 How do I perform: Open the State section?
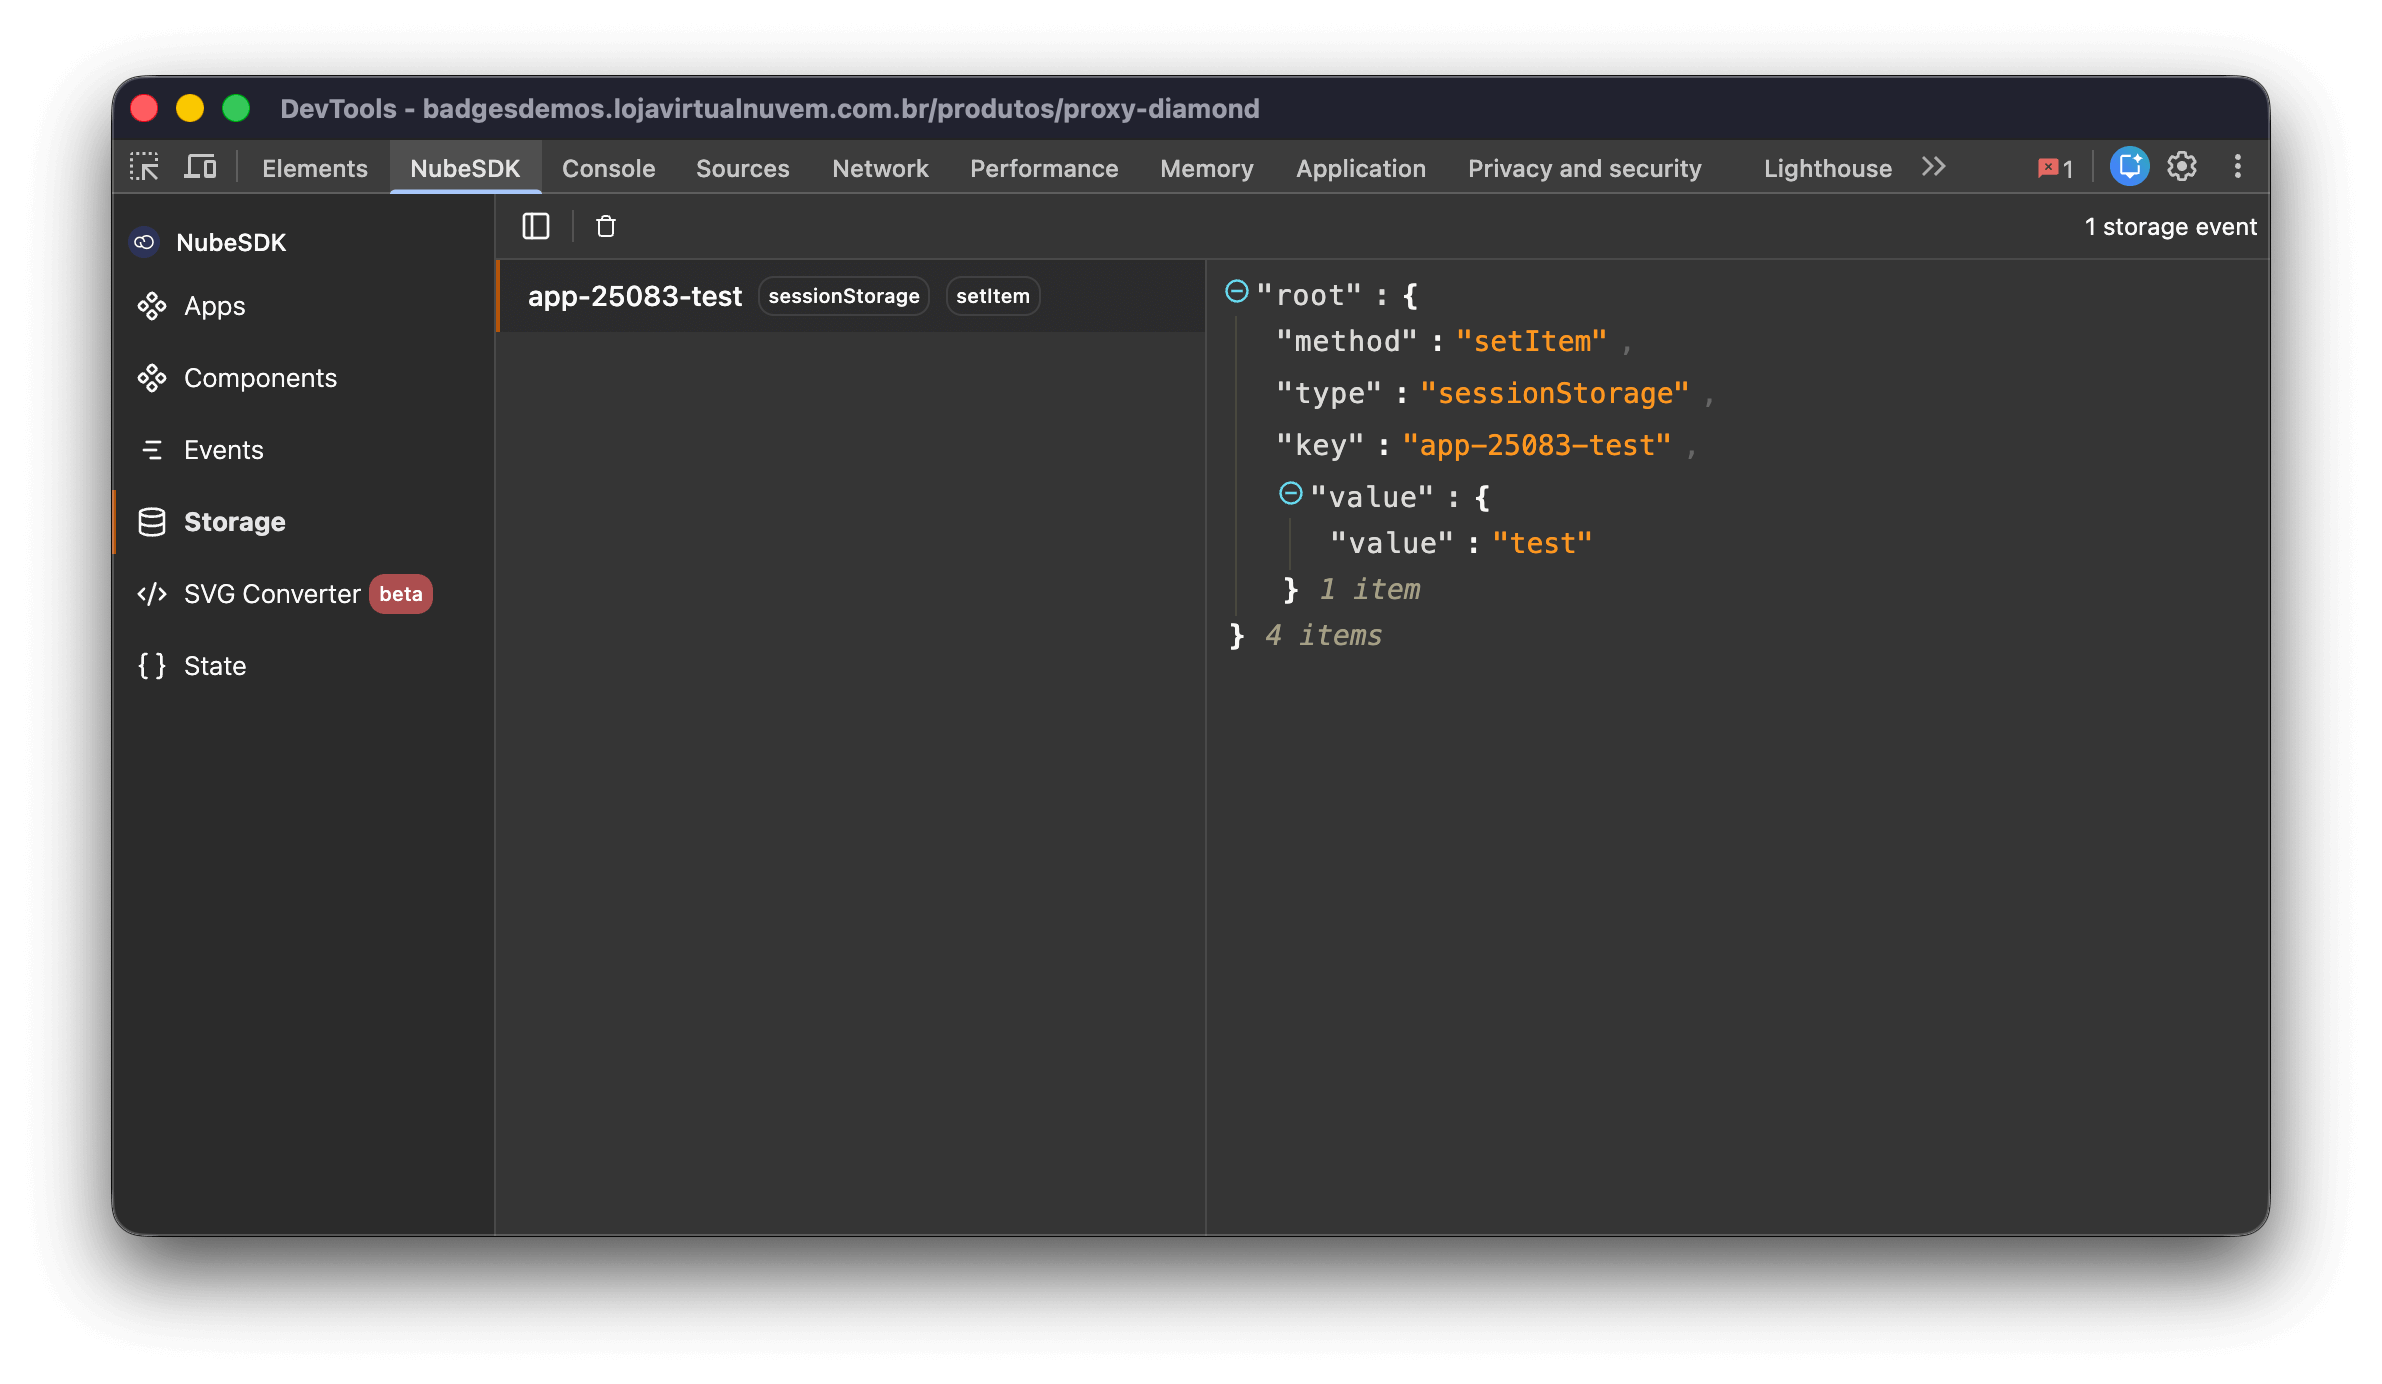[214, 665]
